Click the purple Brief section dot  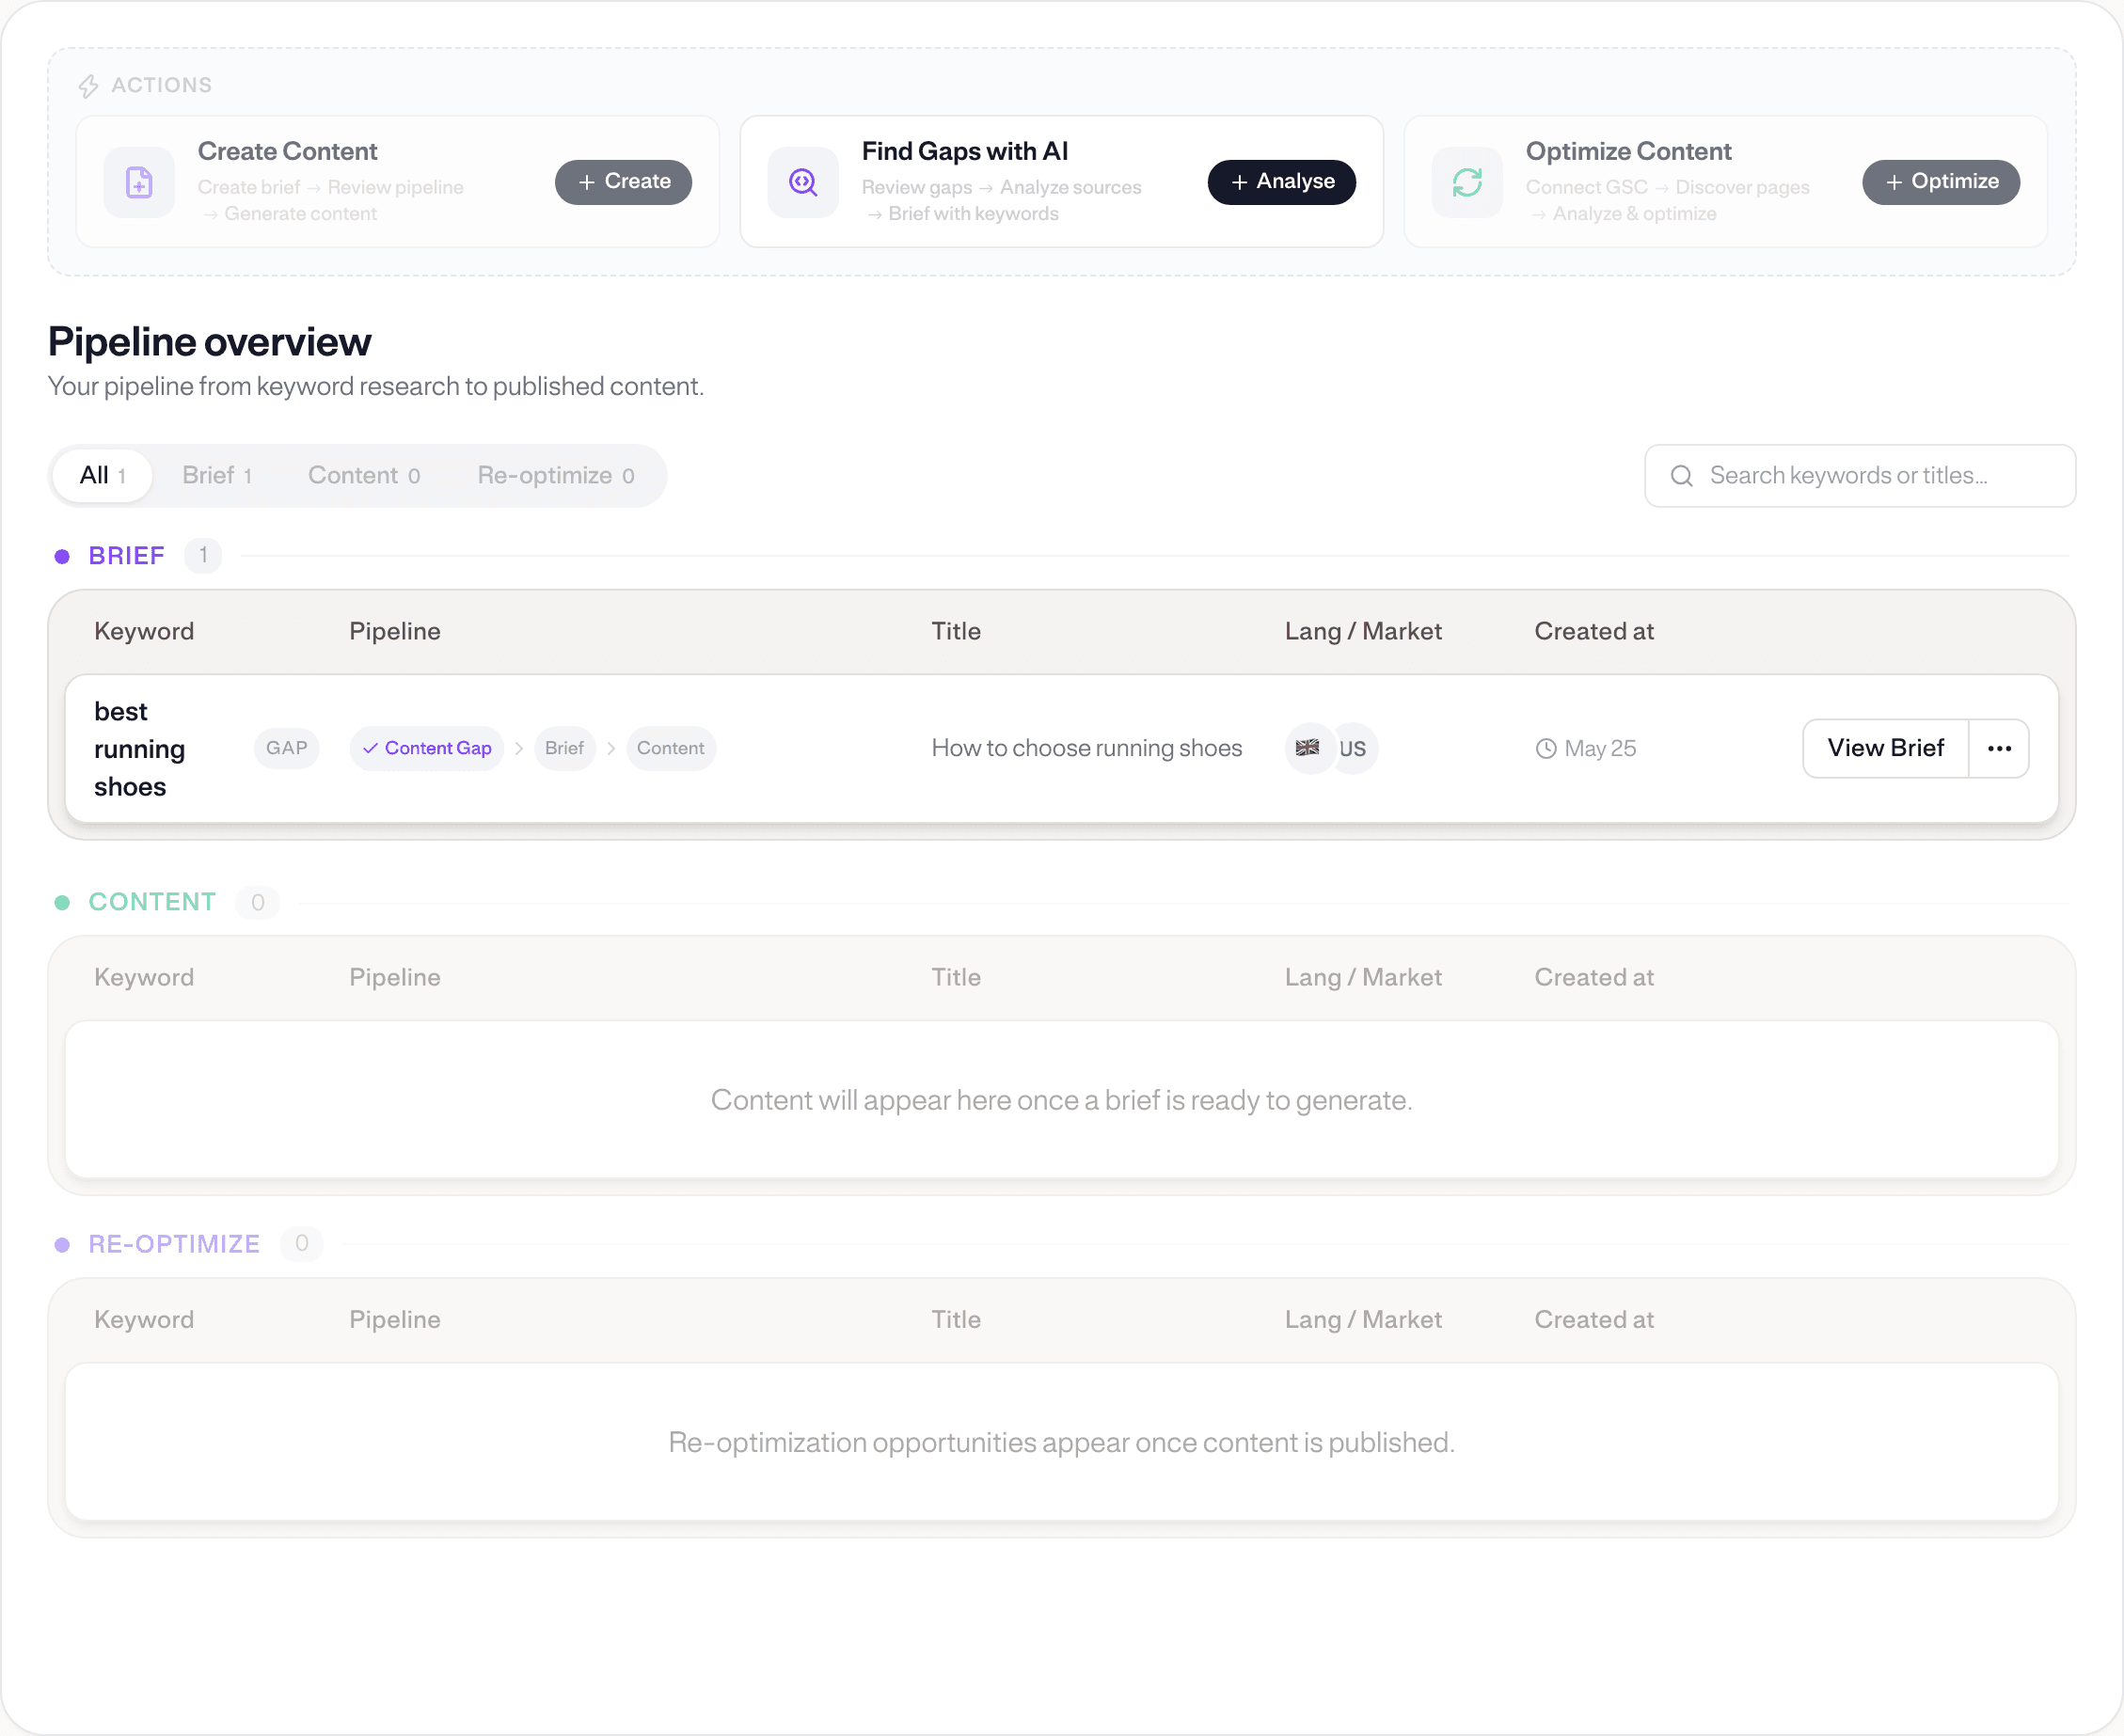point(62,557)
